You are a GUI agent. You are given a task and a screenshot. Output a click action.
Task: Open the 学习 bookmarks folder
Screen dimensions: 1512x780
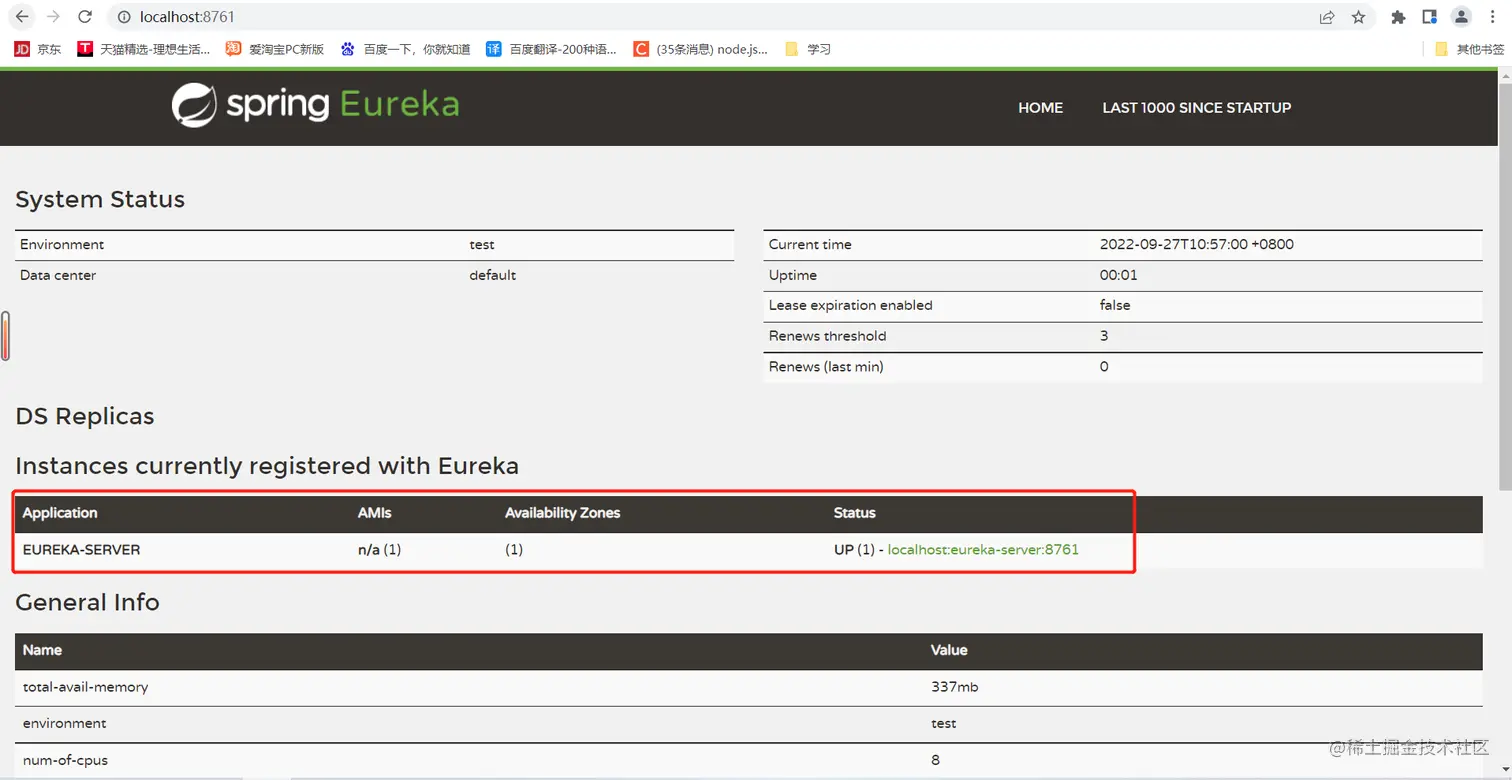click(807, 49)
